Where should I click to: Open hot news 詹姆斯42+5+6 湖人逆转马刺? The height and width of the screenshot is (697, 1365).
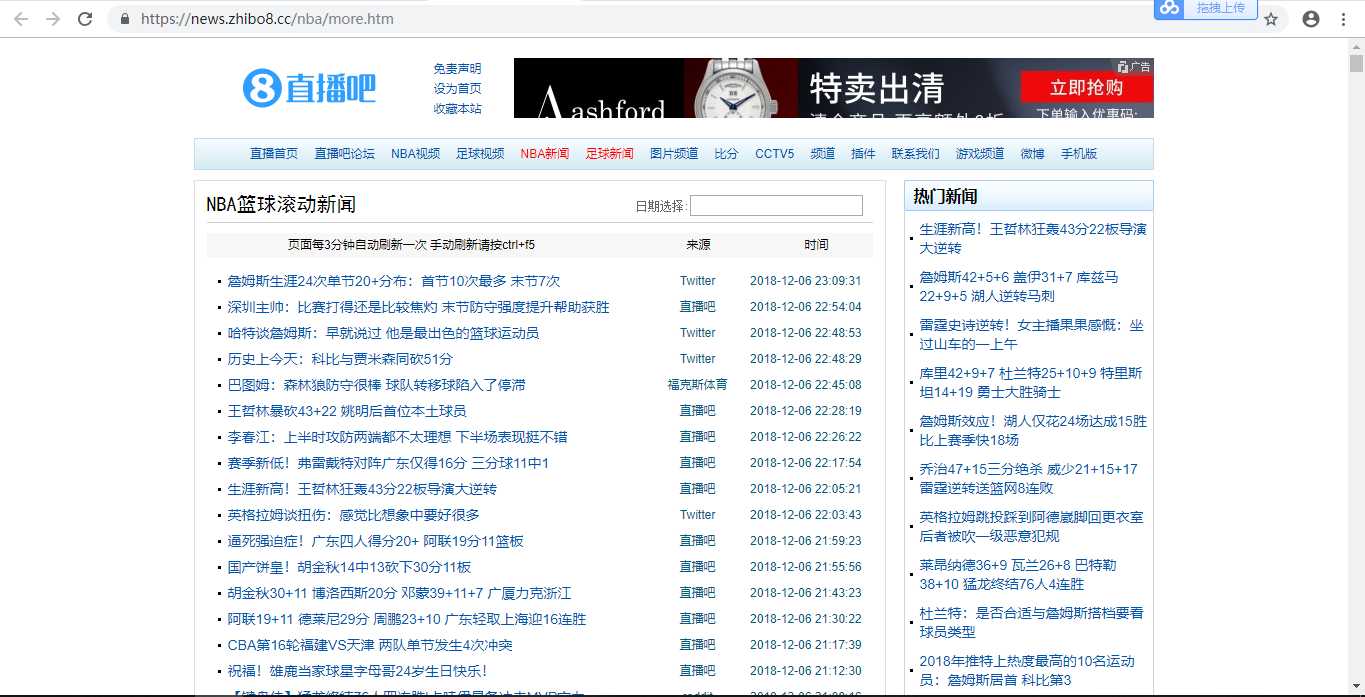(x=1019, y=286)
